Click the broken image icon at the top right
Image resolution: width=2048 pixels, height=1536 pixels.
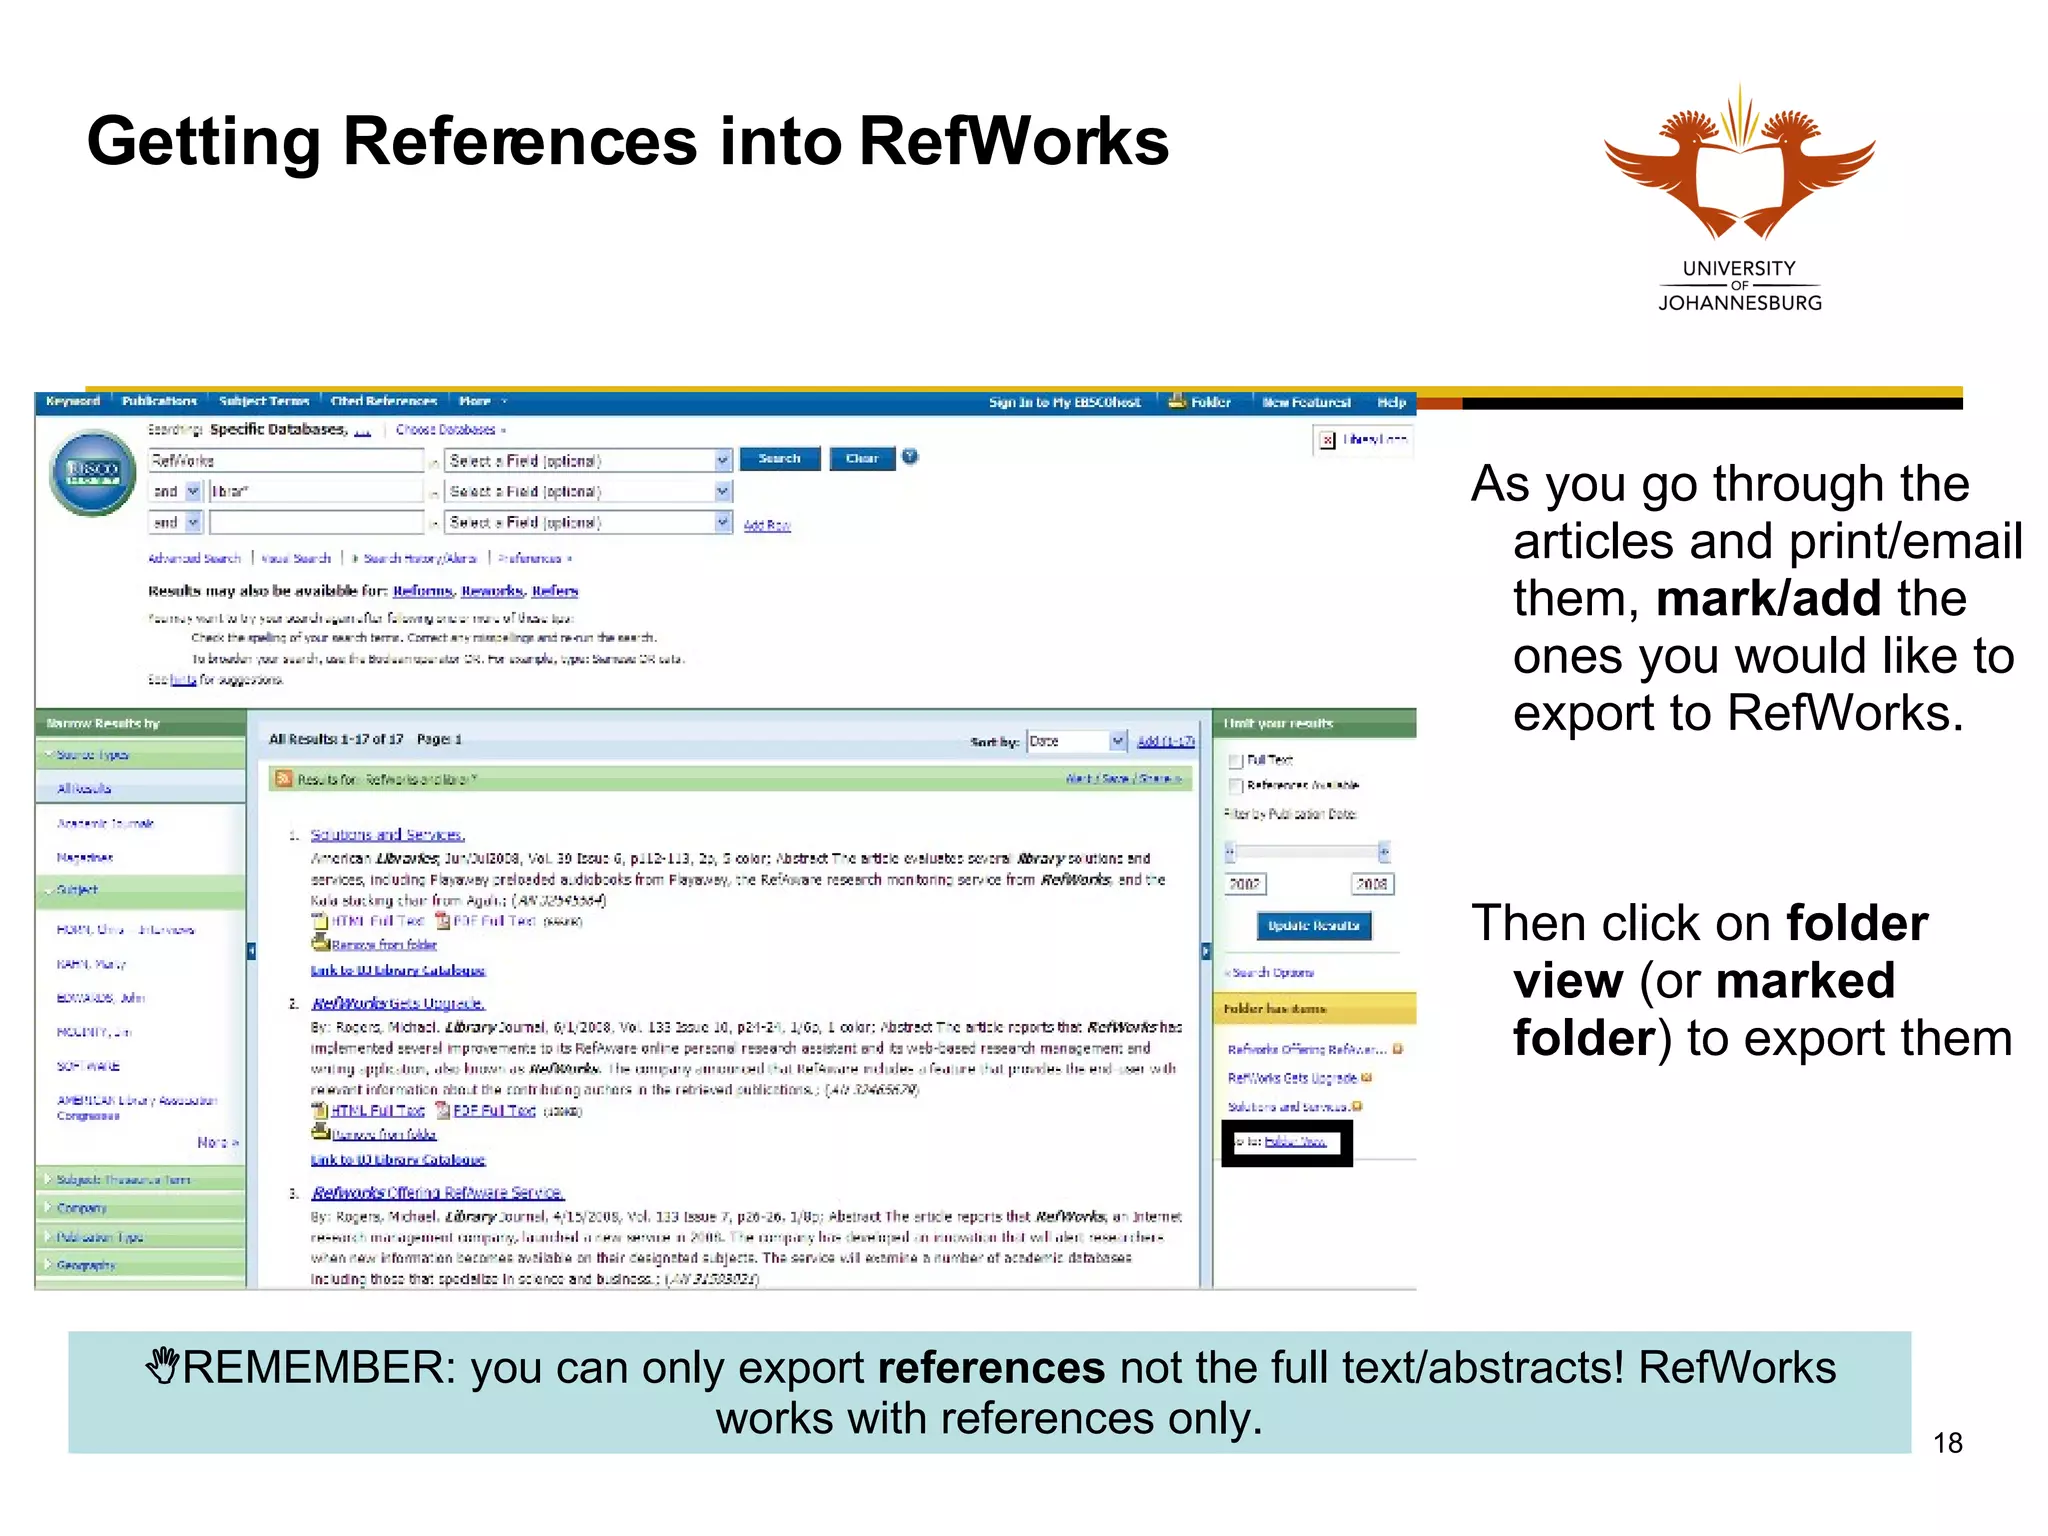[1327, 440]
